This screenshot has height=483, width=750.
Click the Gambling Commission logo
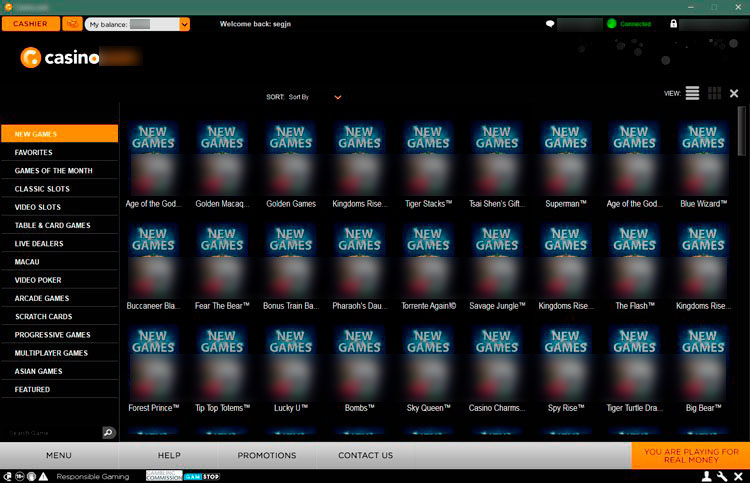(164, 476)
